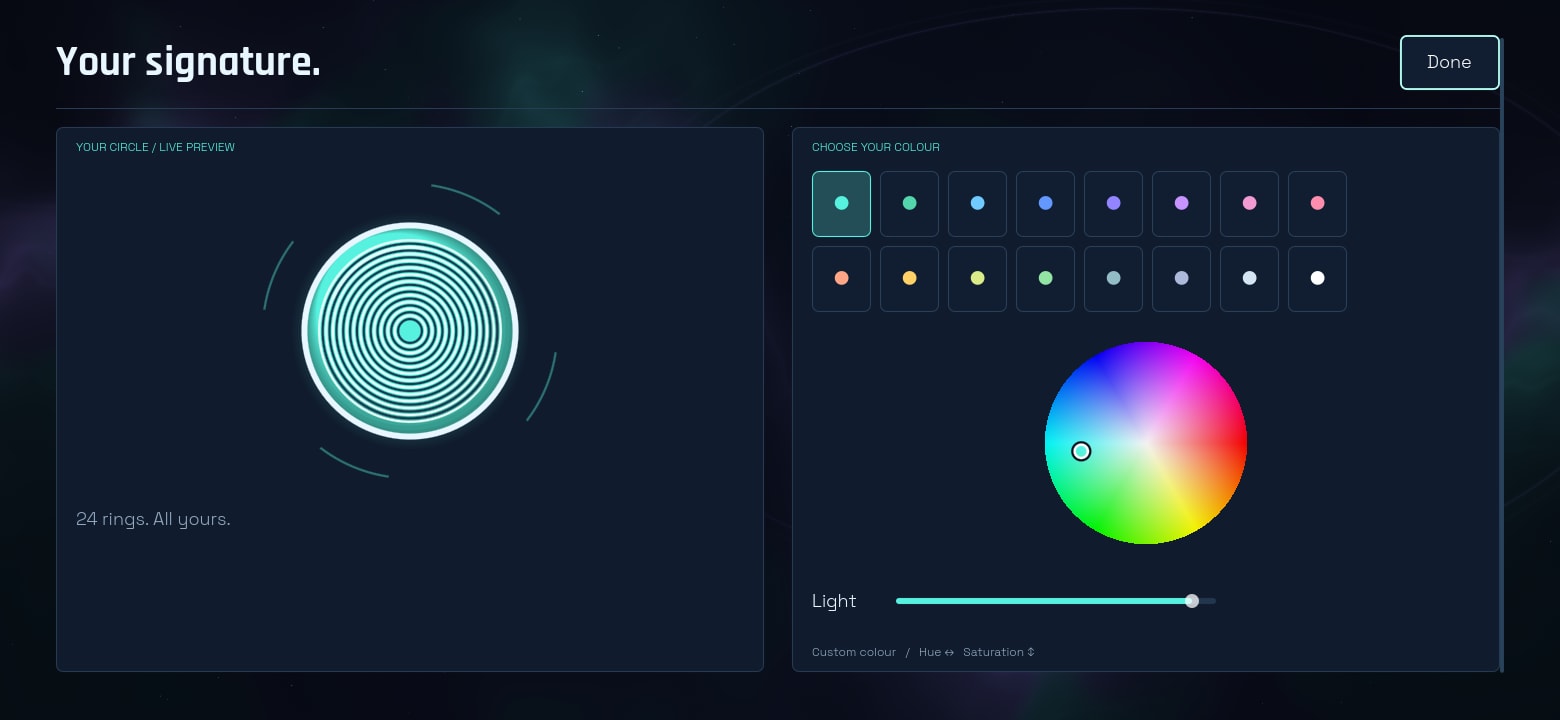Select the selected turquoise colour swatch
The image size is (1560, 720).
click(x=841, y=204)
